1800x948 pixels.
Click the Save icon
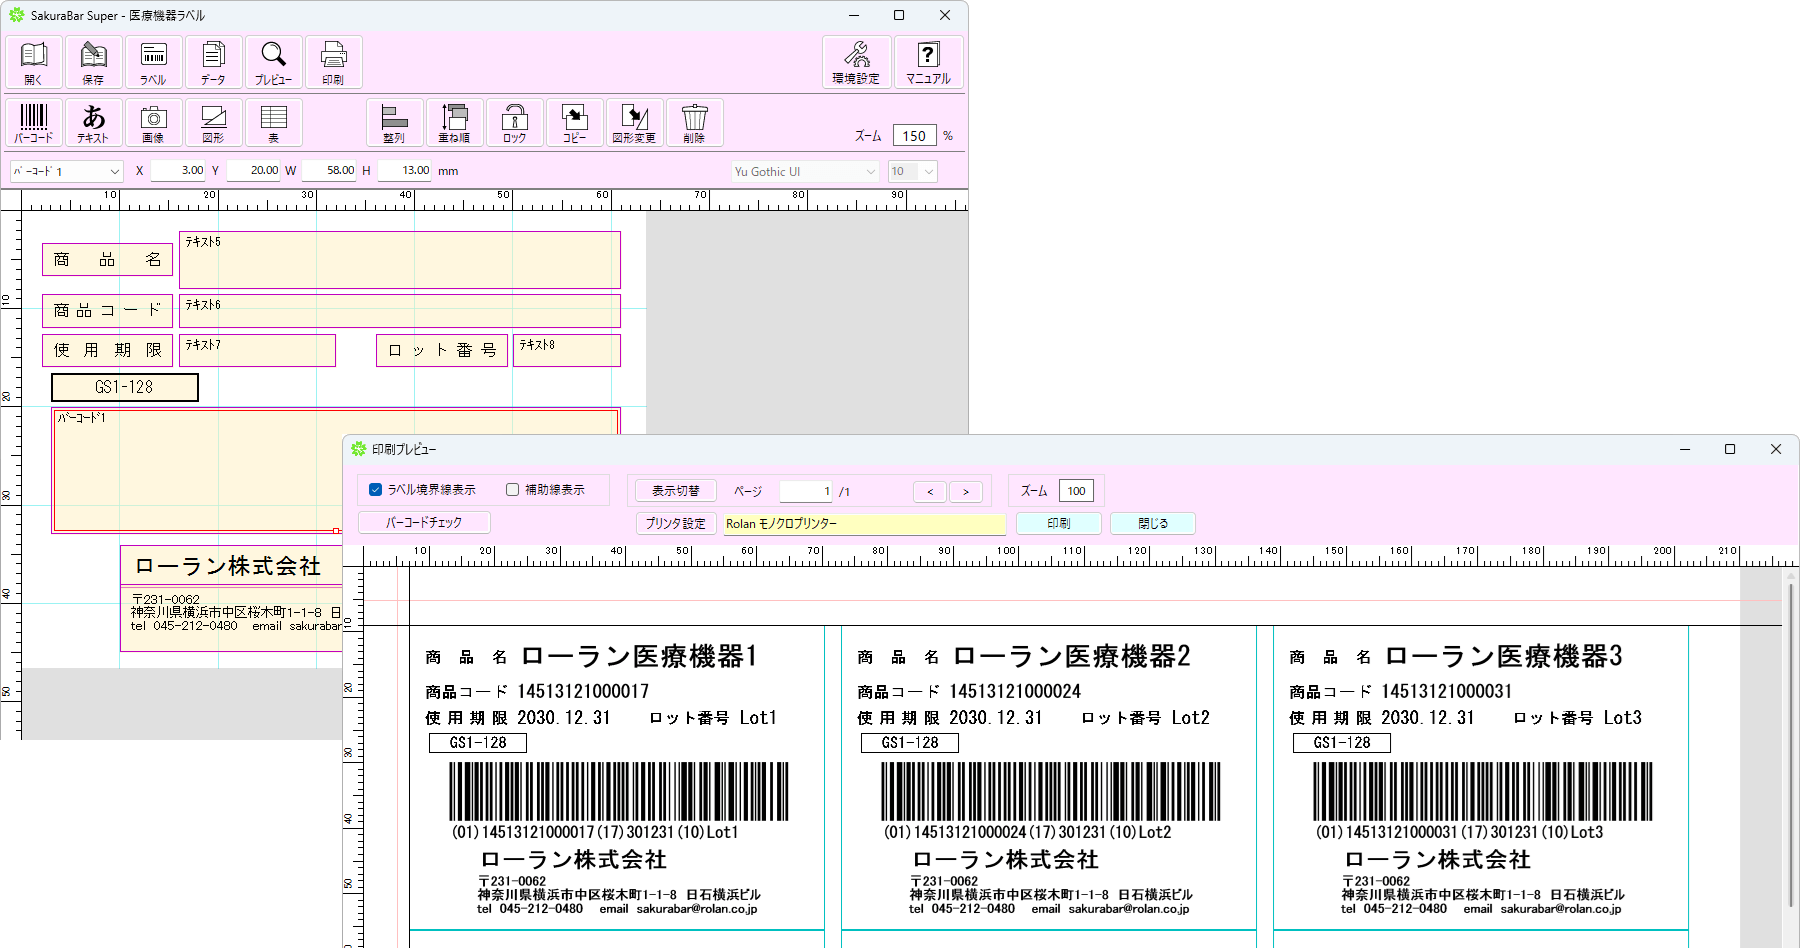click(93, 62)
